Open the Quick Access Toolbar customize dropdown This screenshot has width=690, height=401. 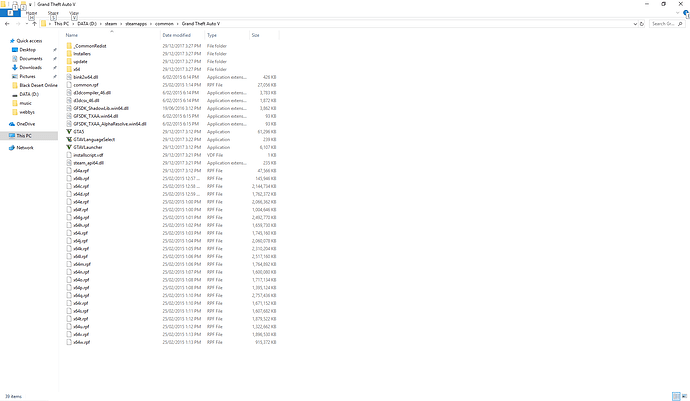point(30,4)
